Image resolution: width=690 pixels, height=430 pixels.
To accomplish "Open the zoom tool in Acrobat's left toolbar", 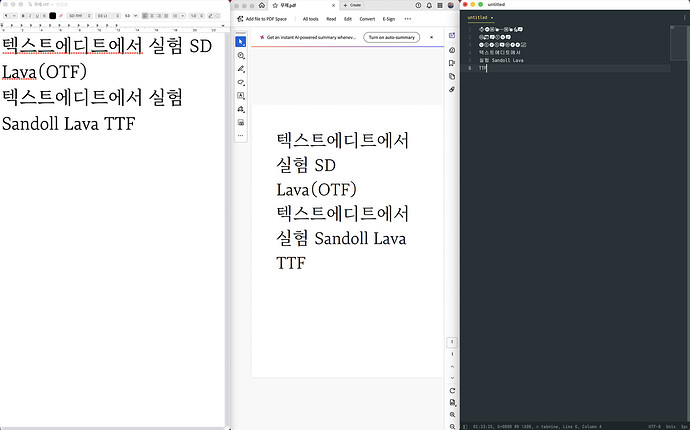I will (x=241, y=55).
